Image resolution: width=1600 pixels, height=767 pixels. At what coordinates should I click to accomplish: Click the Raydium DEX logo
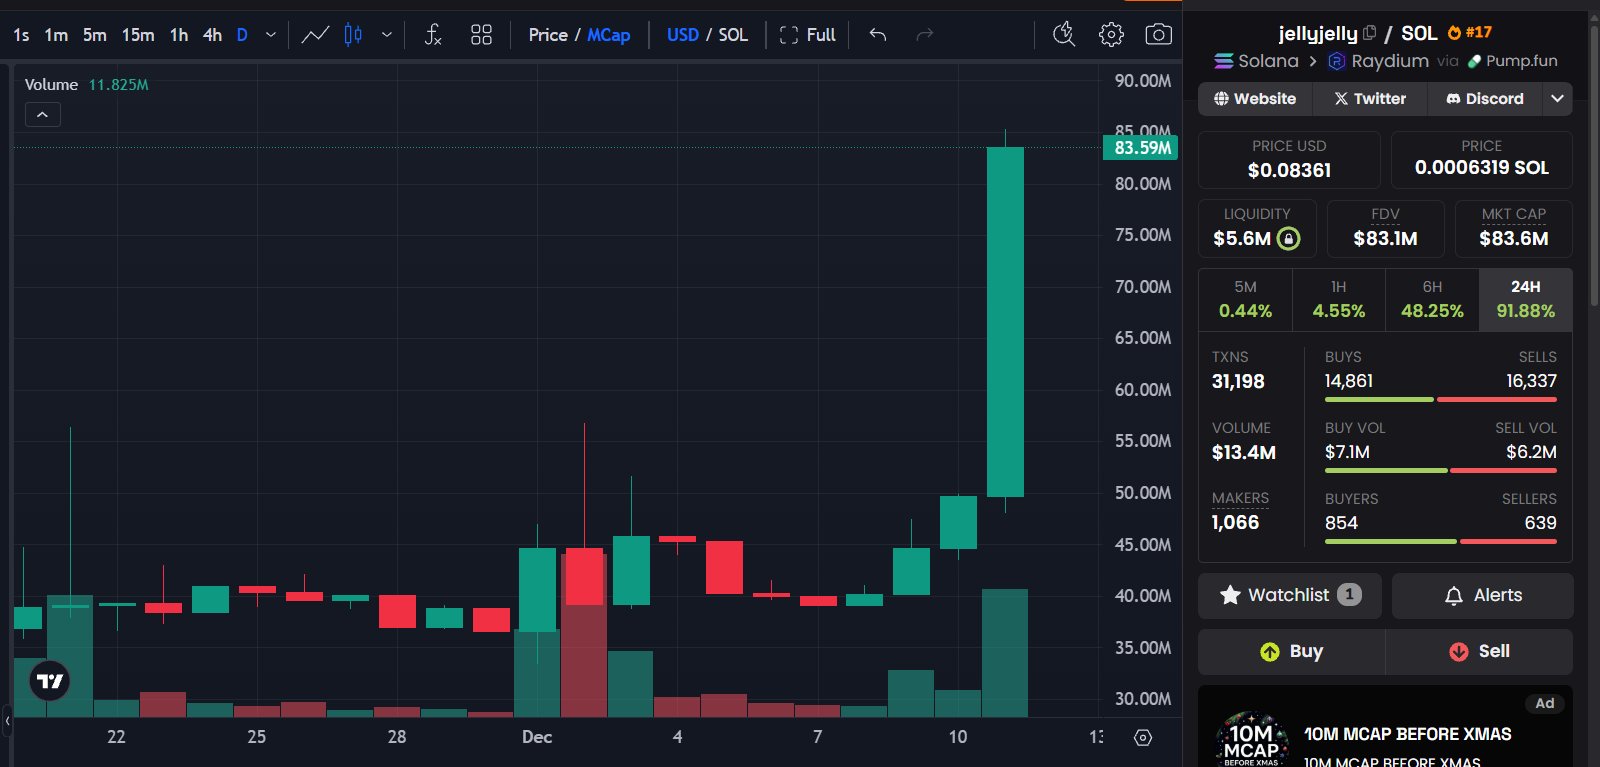[x=1337, y=61]
